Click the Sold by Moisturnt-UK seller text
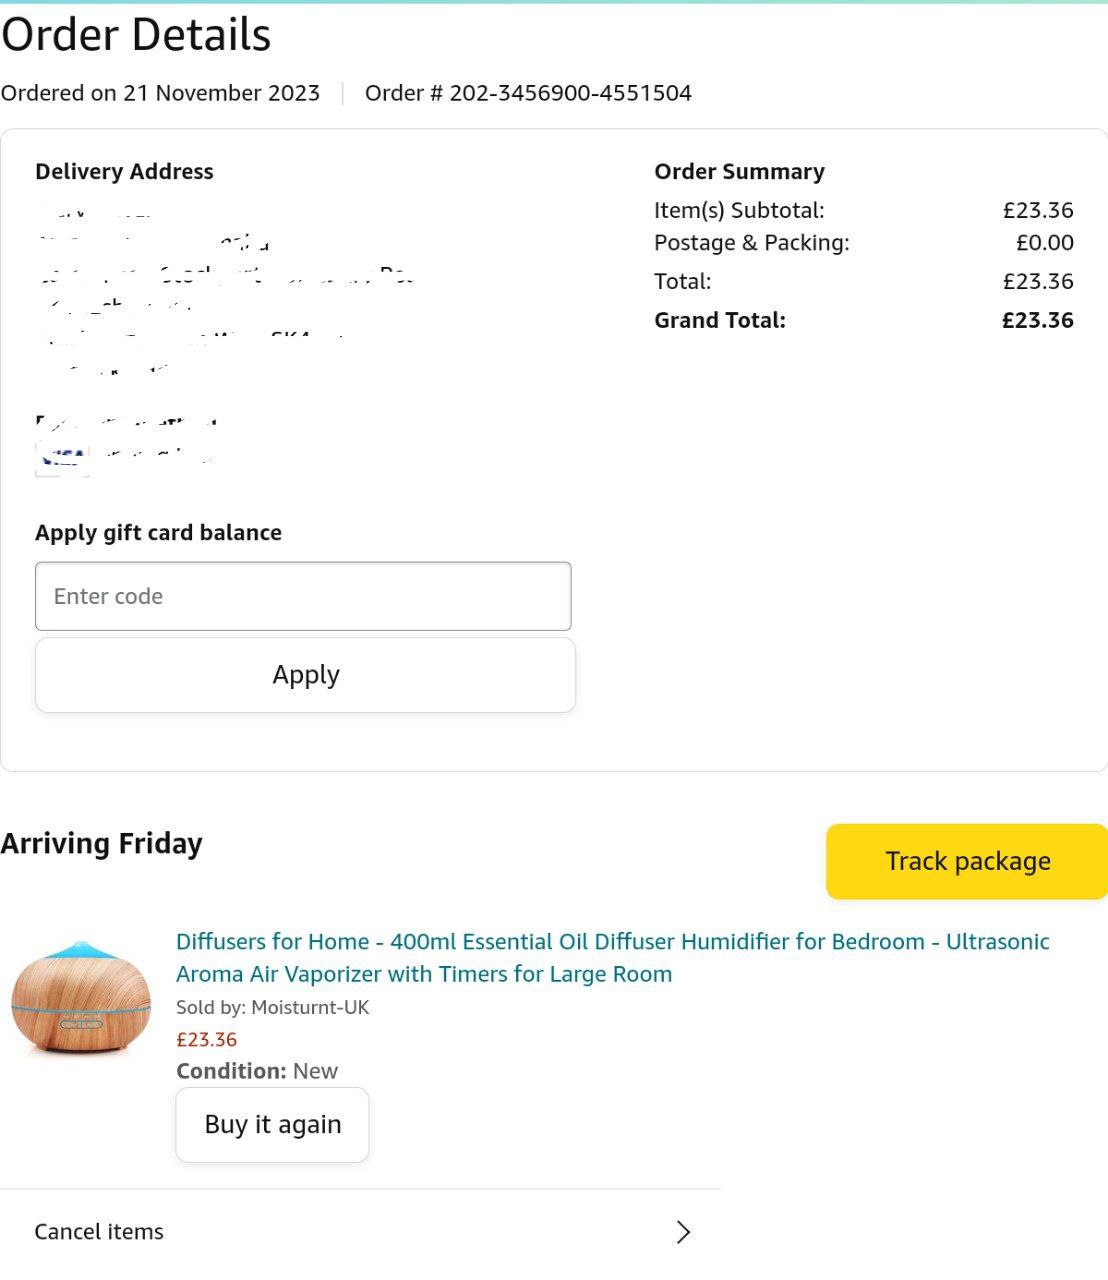1108x1280 pixels. pos(272,1007)
